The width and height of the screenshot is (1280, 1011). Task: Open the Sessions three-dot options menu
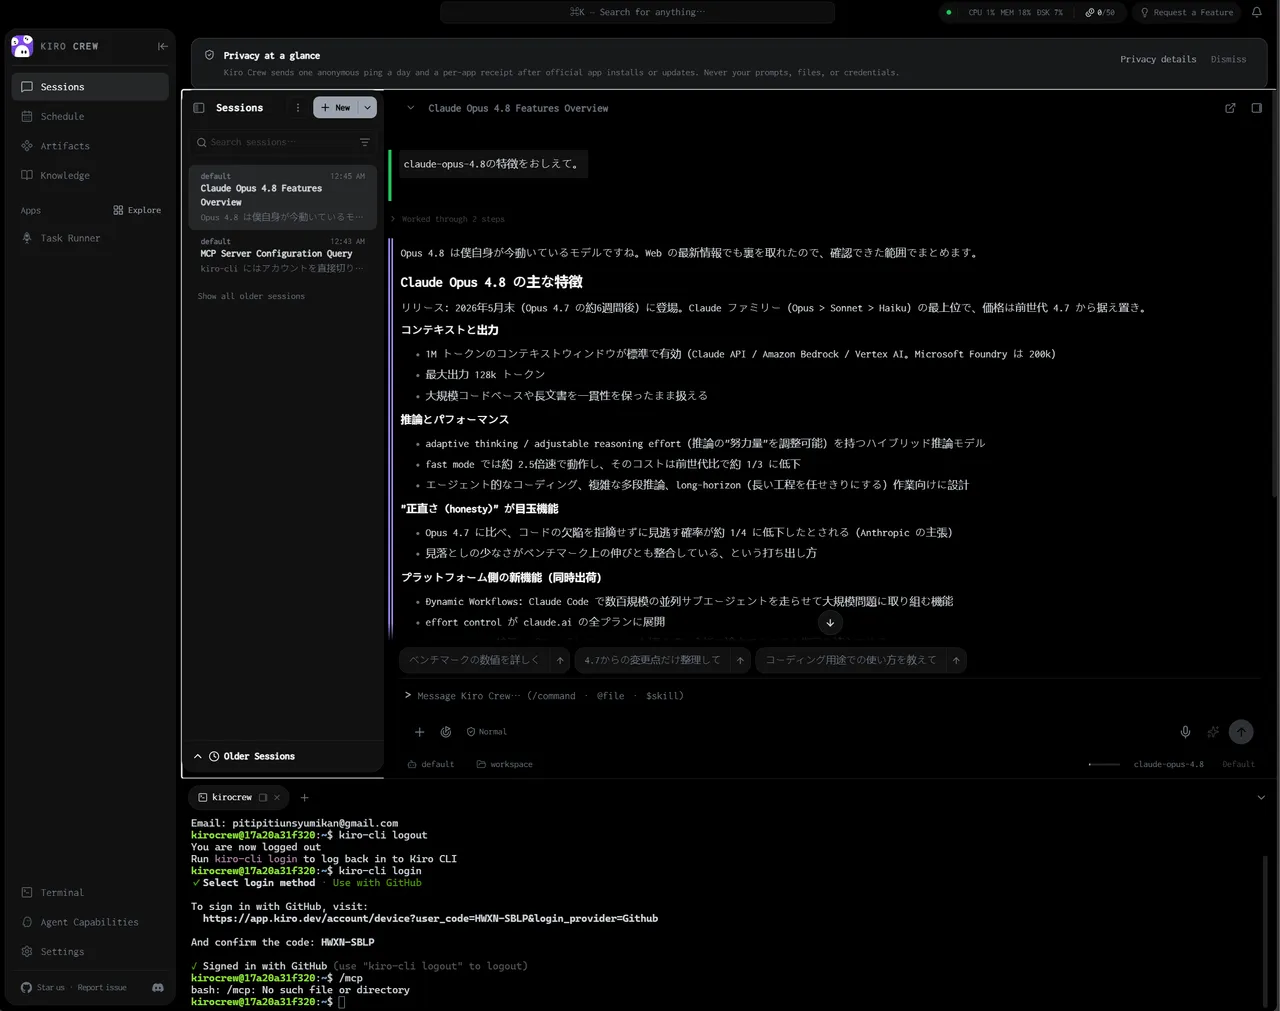tap(297, 108)
